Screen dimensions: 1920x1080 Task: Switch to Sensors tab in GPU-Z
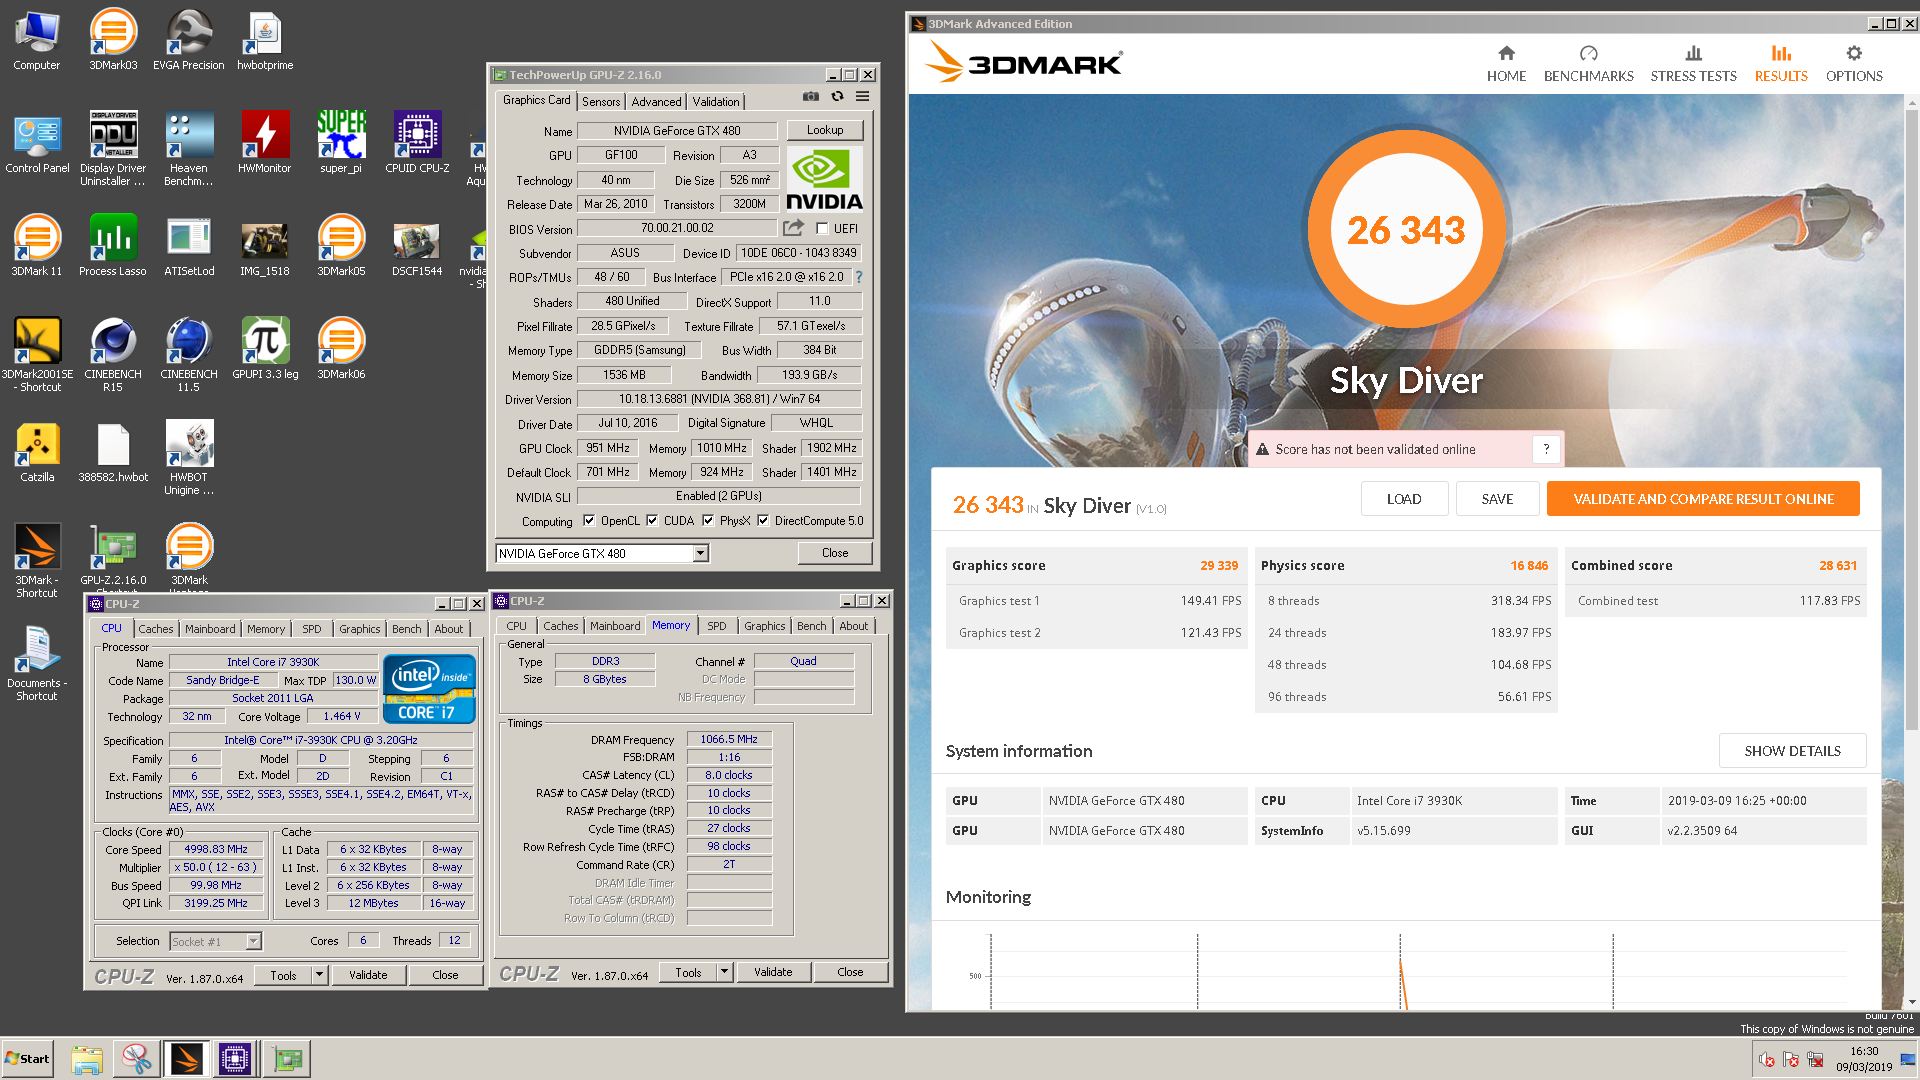point(601,102)
